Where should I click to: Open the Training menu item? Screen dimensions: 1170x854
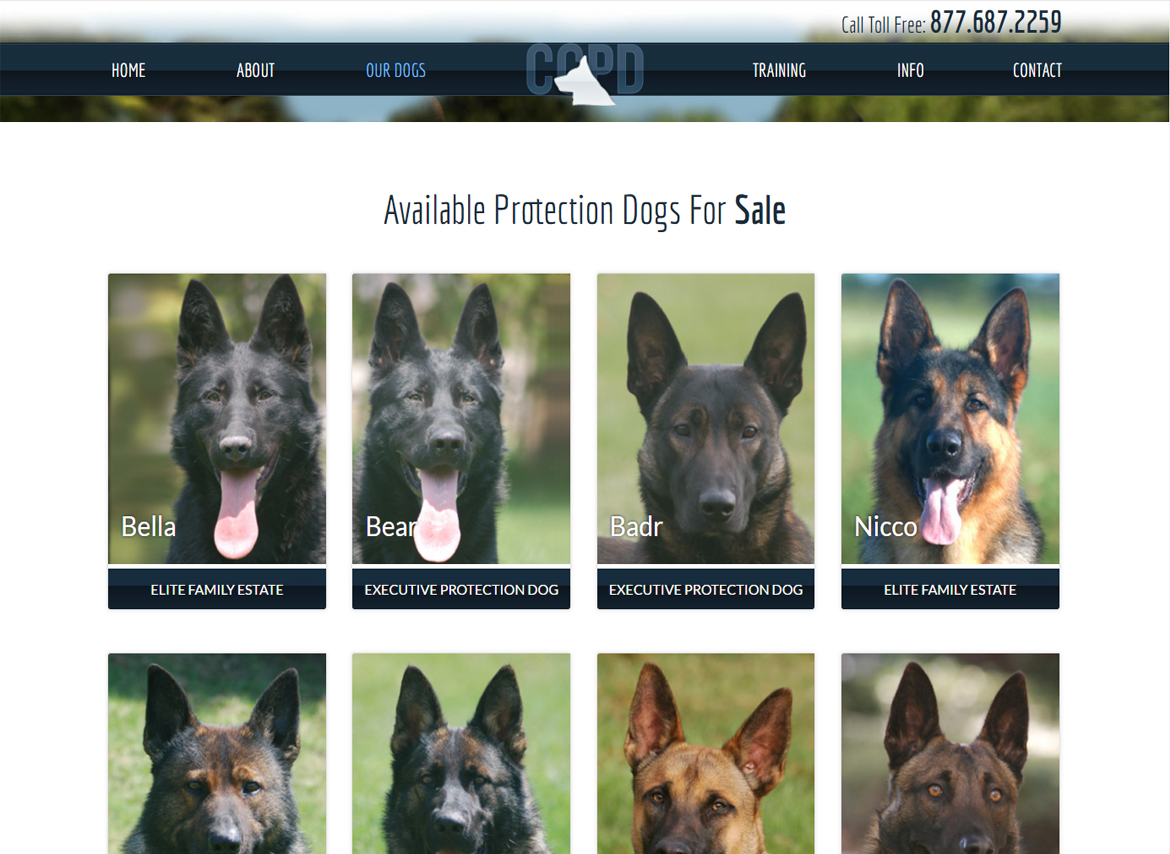tap(779, 70)
